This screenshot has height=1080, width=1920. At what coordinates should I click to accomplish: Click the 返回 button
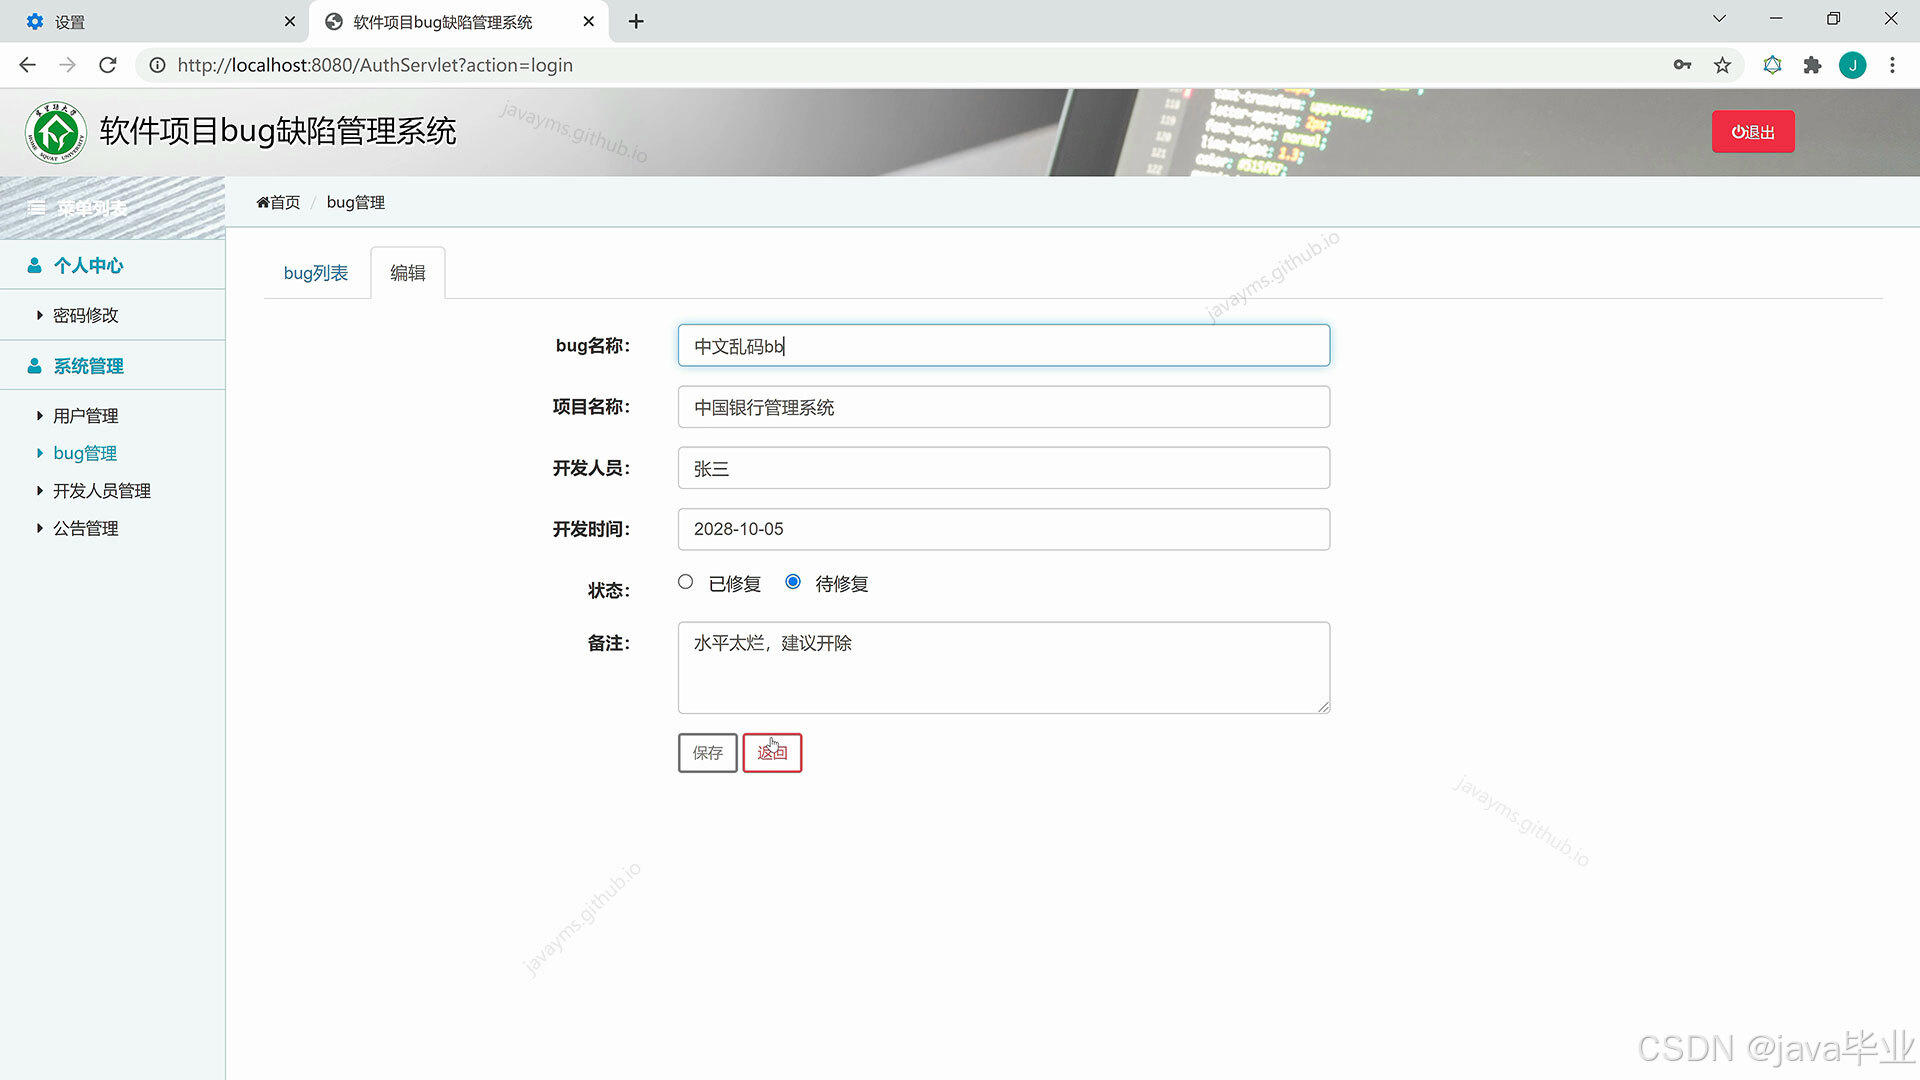pos(772,753)
